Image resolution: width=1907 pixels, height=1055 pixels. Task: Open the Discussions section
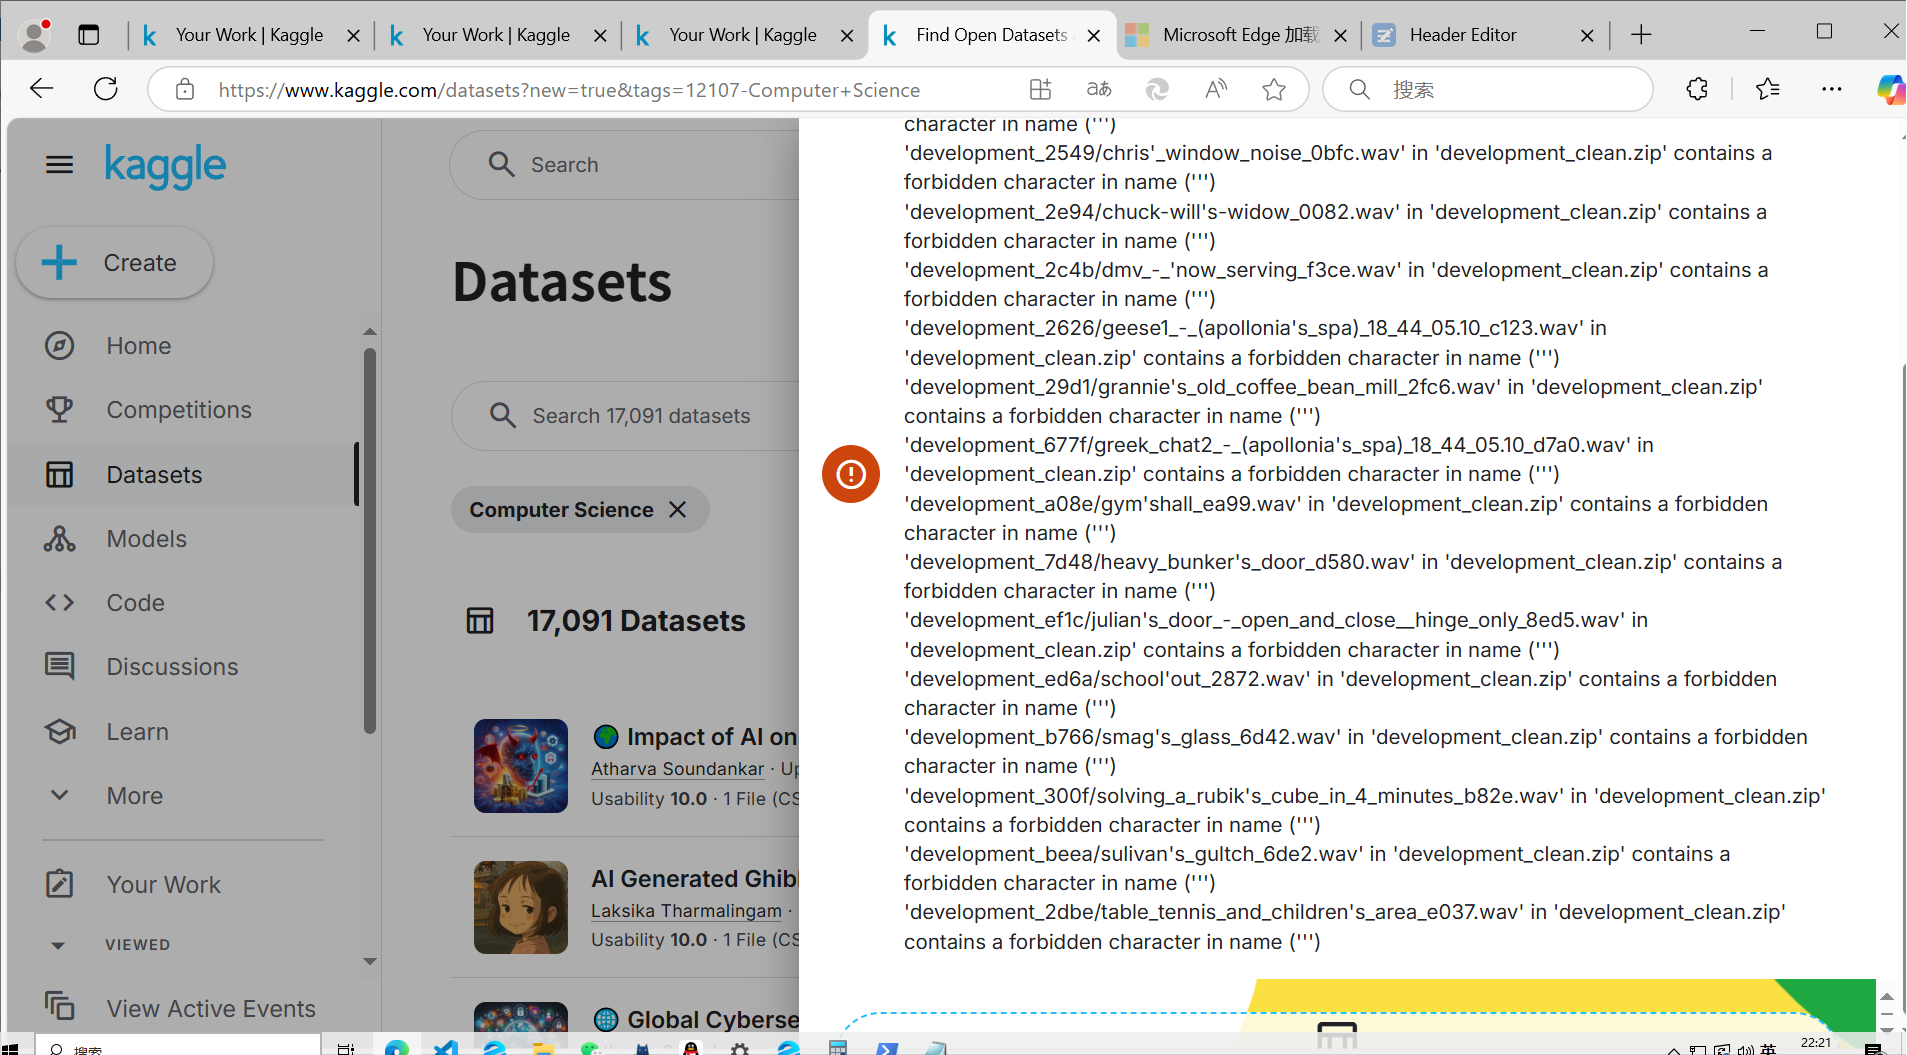tap(171, 666)
